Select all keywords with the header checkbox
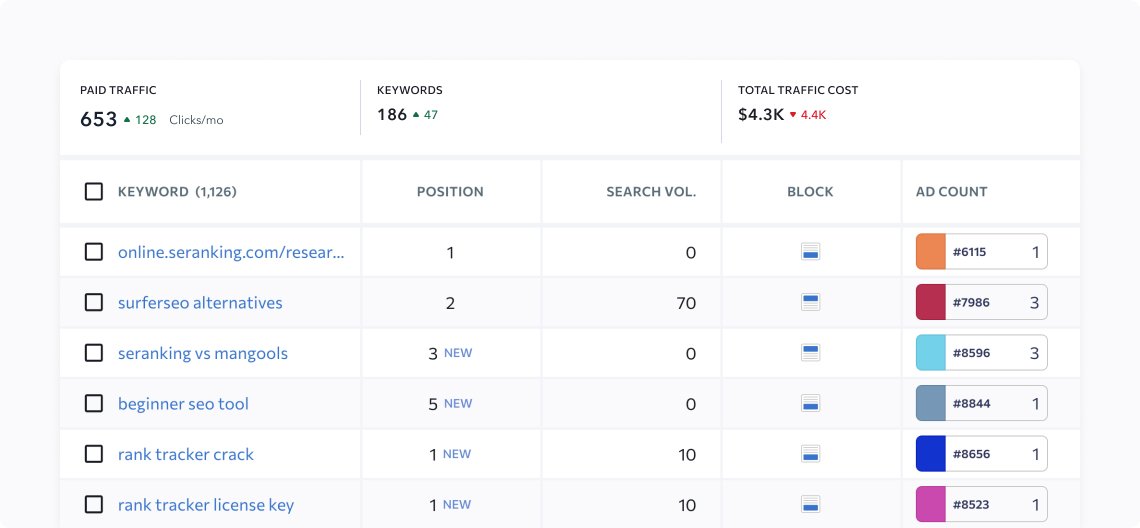 (x=94, y=191)
